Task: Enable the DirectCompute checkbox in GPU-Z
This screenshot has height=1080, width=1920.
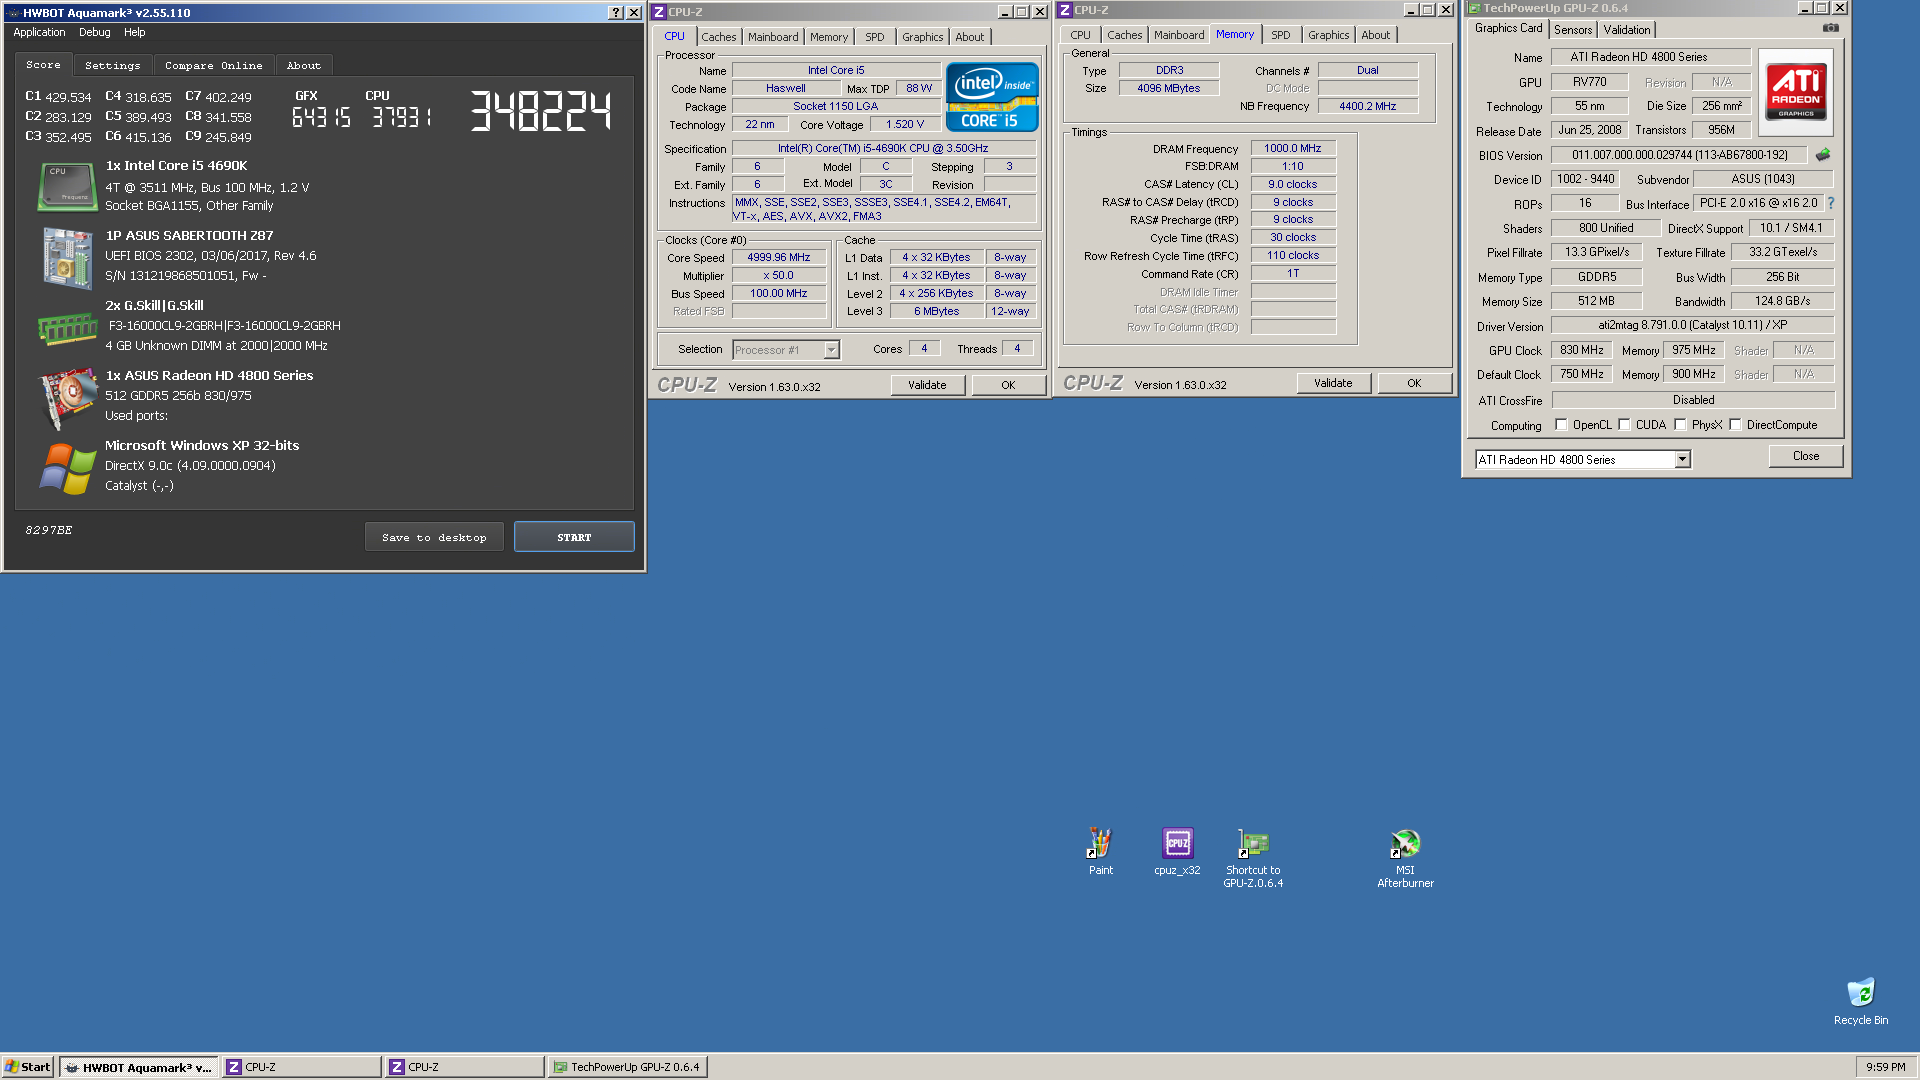Action: pos(1735,425)
